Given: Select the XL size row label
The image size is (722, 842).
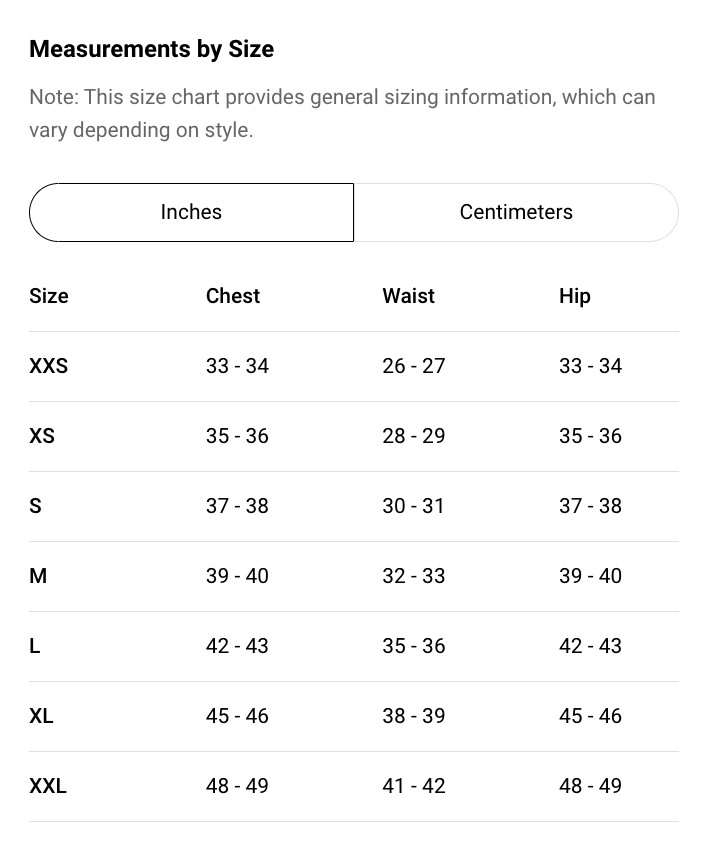Looking at the screenshot, I should coord(41,716).
